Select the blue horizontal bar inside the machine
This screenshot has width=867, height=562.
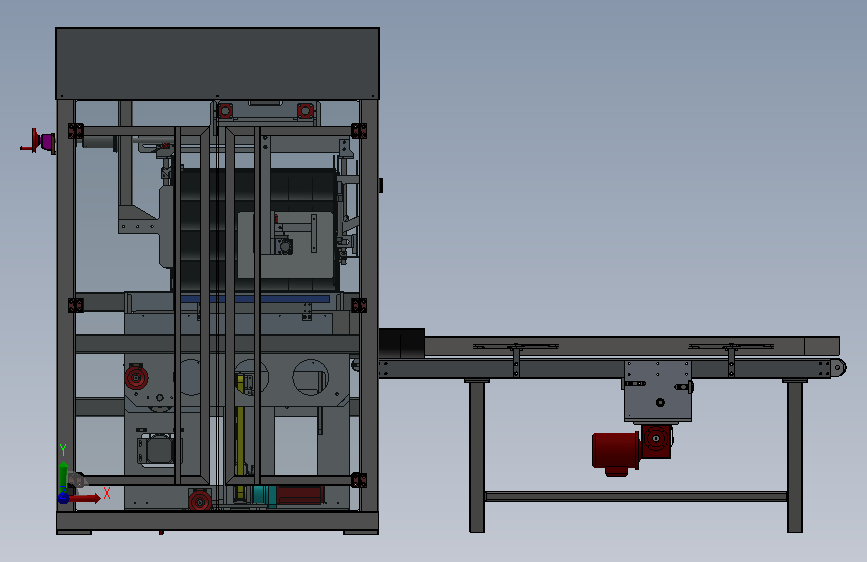255,299
